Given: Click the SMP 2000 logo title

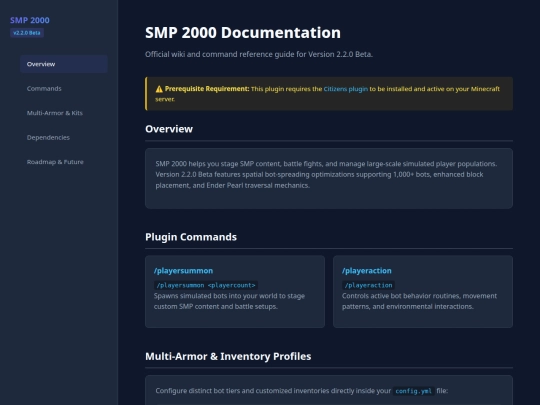Looking at the screenshot, I should coord(30,20).
